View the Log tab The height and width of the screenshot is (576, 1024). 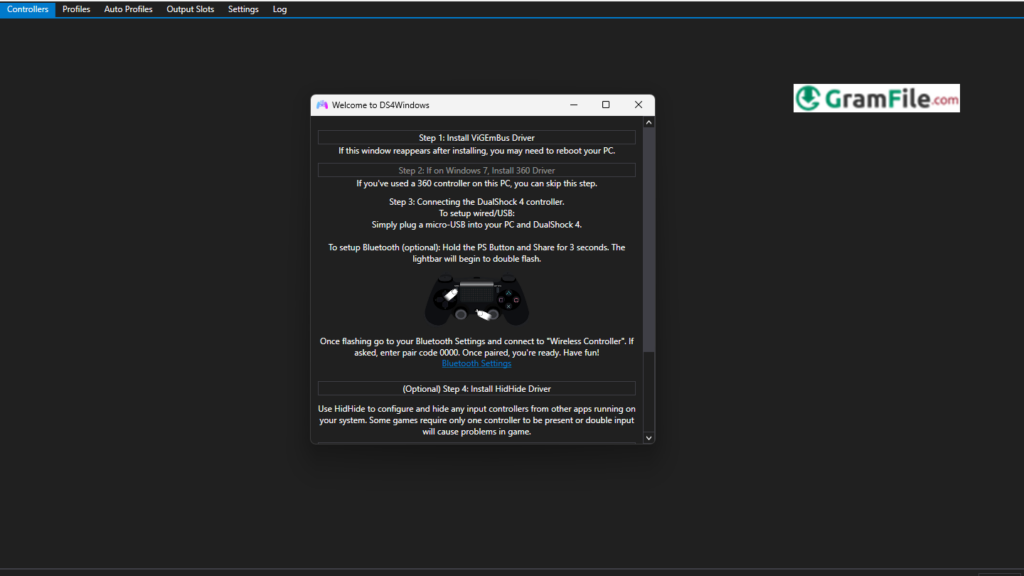coord(279,8)
